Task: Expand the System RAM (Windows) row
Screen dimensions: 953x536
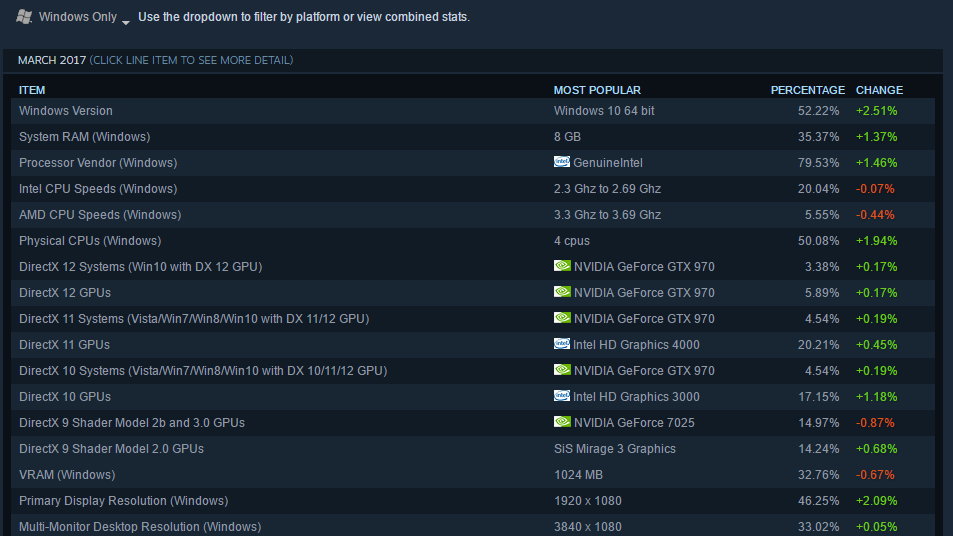Action: click(x=84, y=137)
